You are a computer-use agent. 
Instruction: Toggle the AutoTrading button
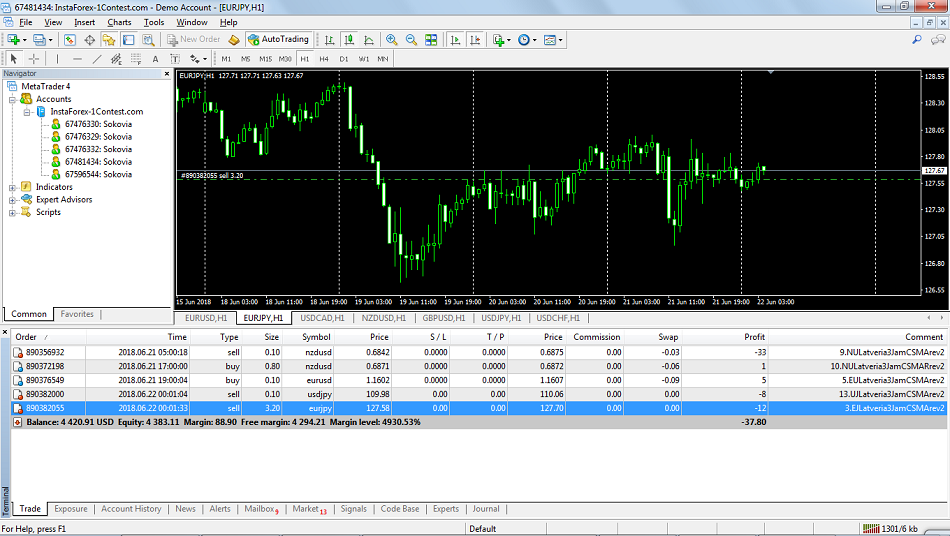coord(279,39)
